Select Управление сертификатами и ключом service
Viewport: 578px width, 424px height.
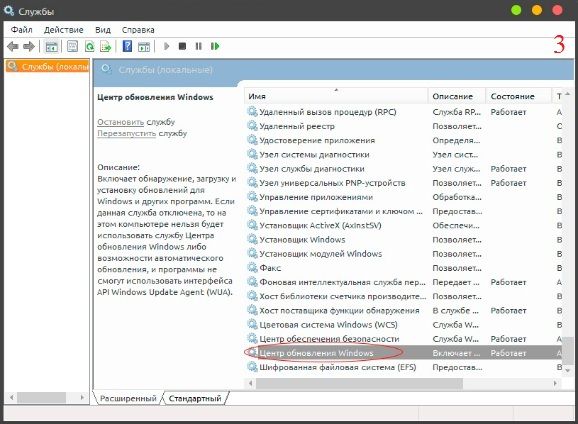point(404,211)
